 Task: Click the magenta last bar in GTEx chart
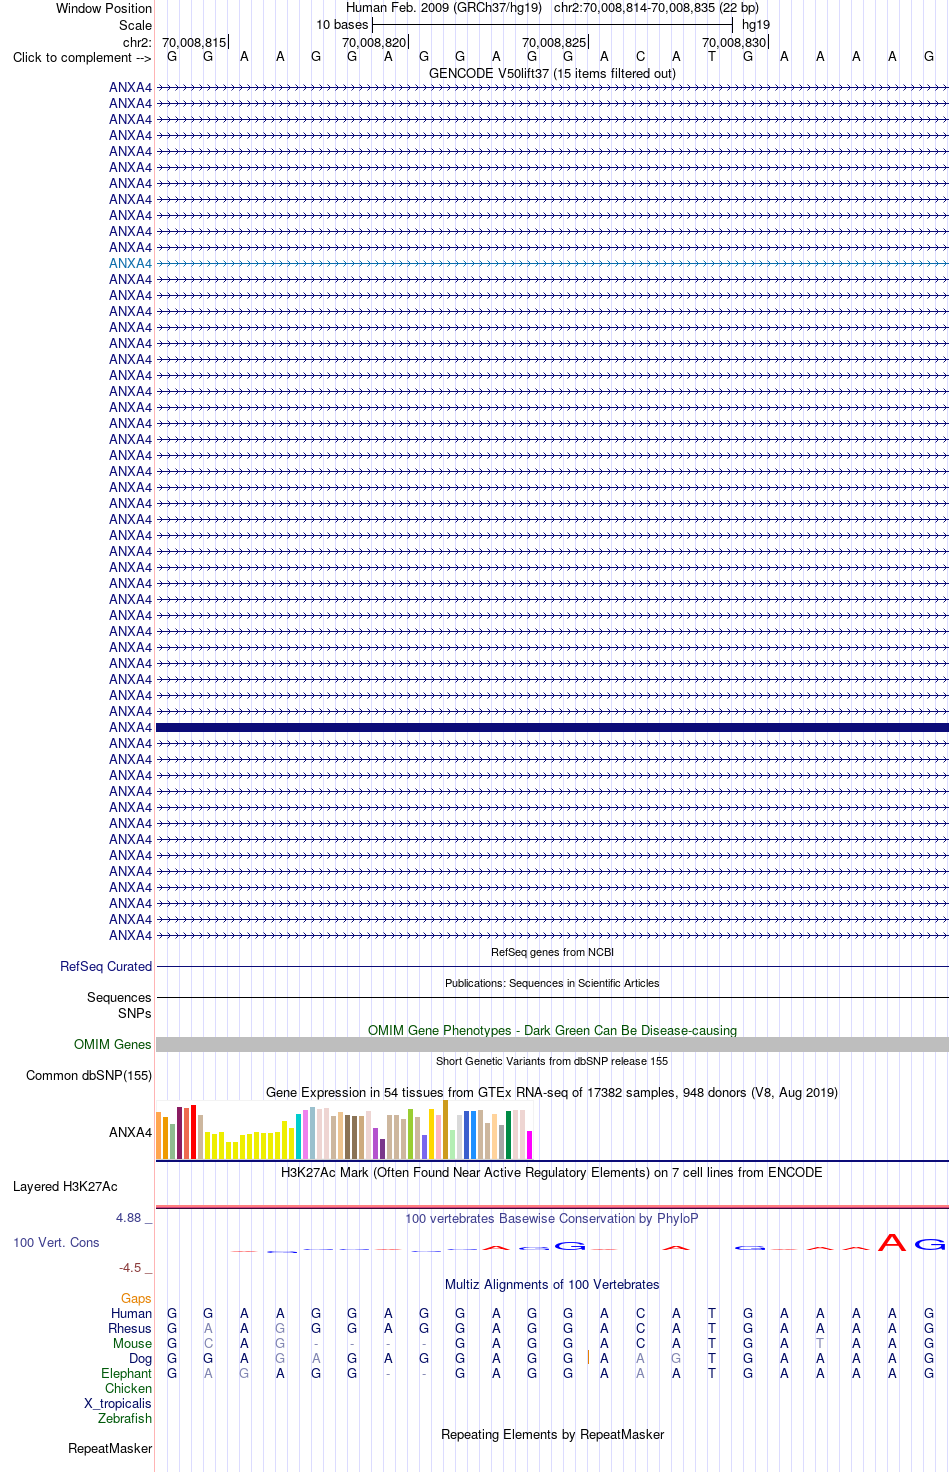(529, 1145)
